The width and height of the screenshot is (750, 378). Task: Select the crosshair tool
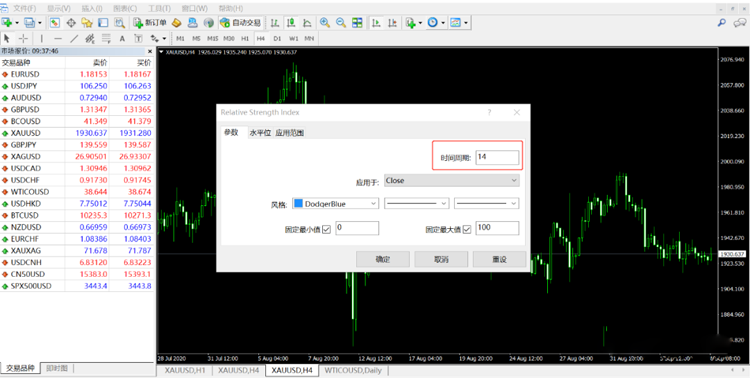click(23, 38)
